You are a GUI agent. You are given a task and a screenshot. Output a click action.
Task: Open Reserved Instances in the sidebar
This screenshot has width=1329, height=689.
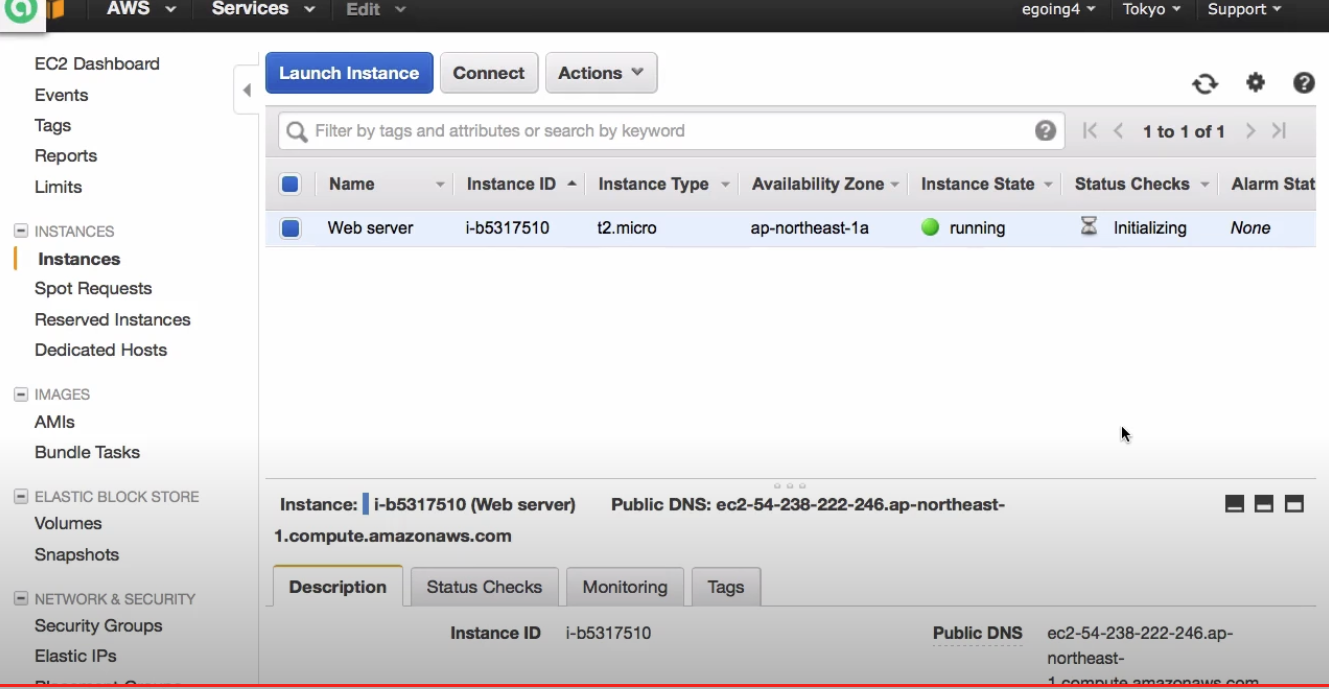112,320
